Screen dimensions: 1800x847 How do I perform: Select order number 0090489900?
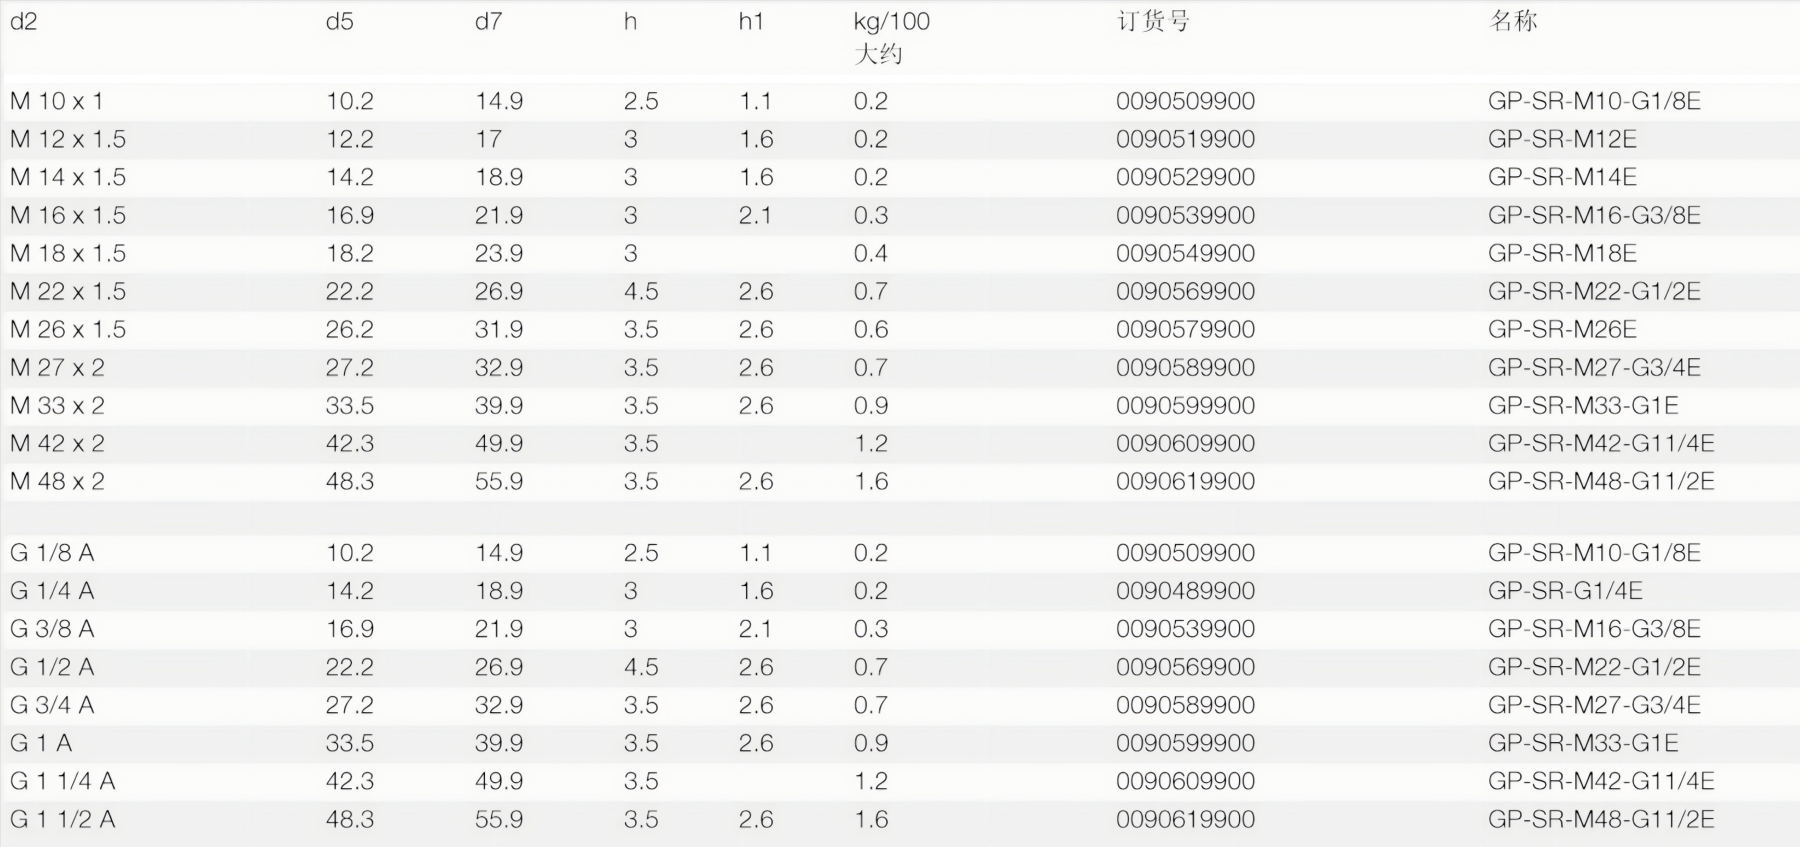pos(1185,591)
